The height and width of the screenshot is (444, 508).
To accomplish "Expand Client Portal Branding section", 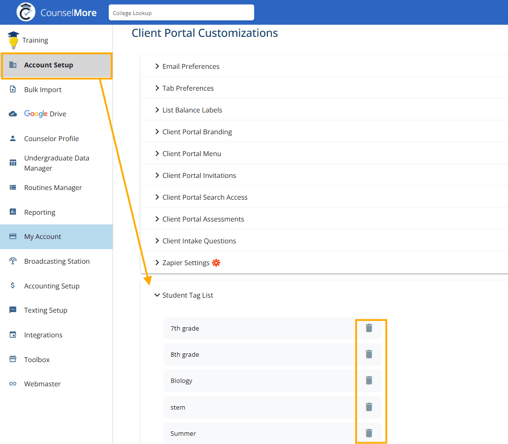I will (193, 132).
